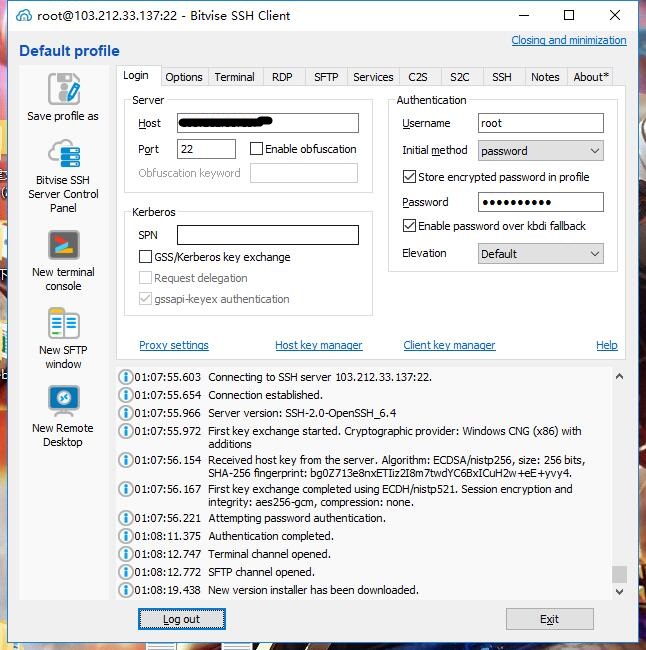Click info icon beside 'Authentication completed' log entry
Screen dimensions: 646x650
(x=125, y=536)
